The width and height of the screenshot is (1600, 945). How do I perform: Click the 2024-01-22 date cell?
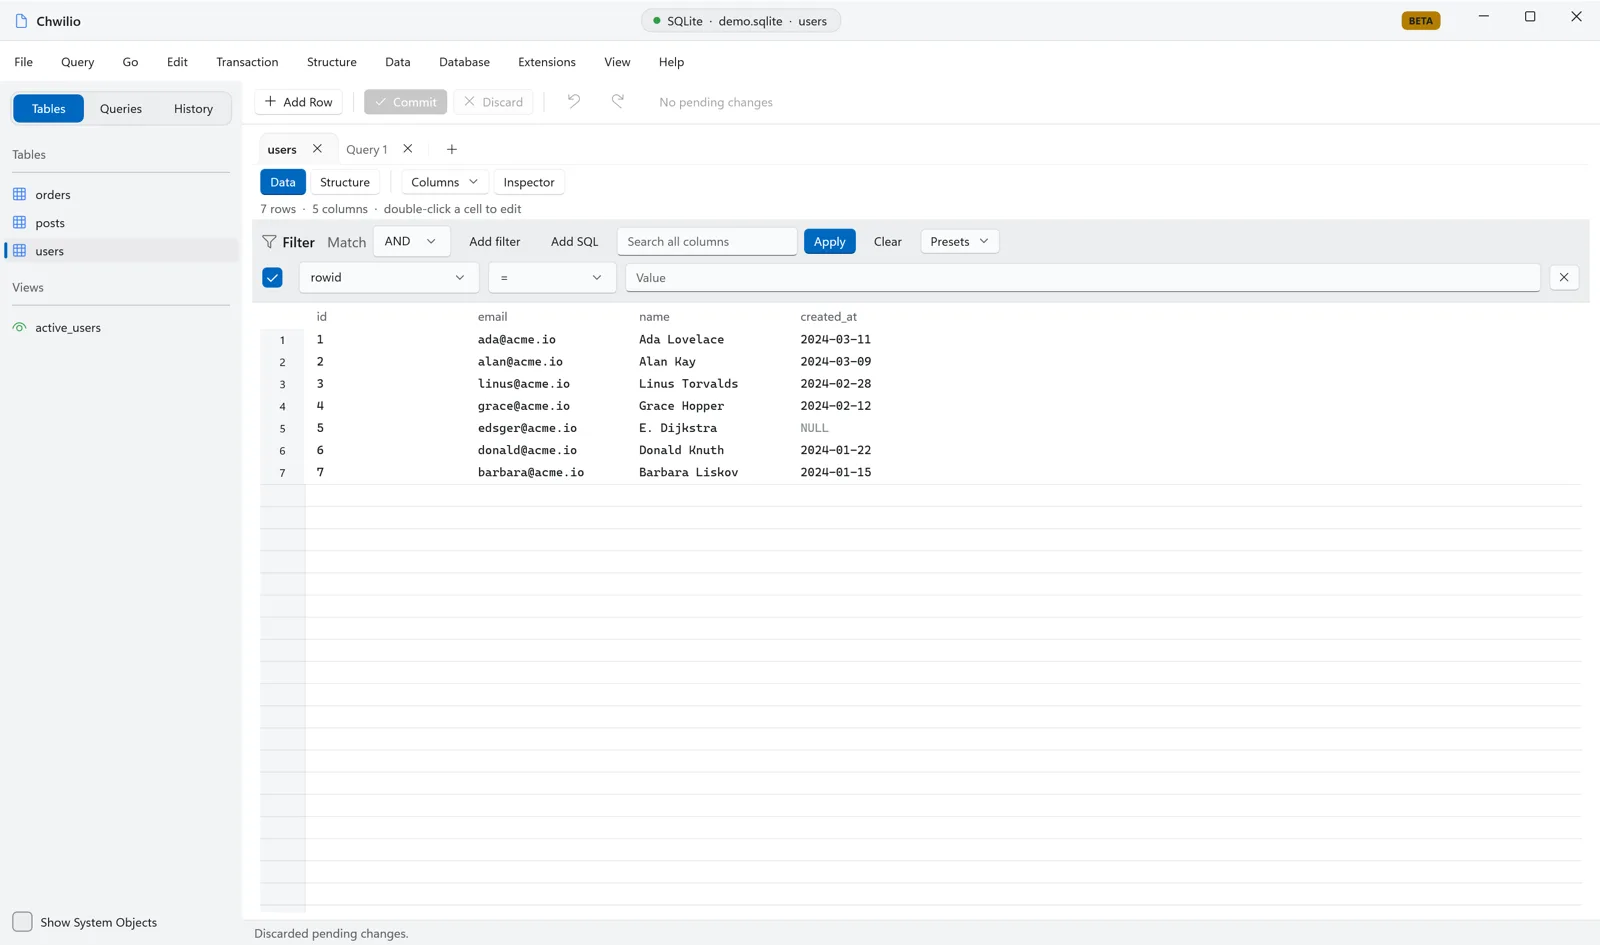click(x=835, y=450)
